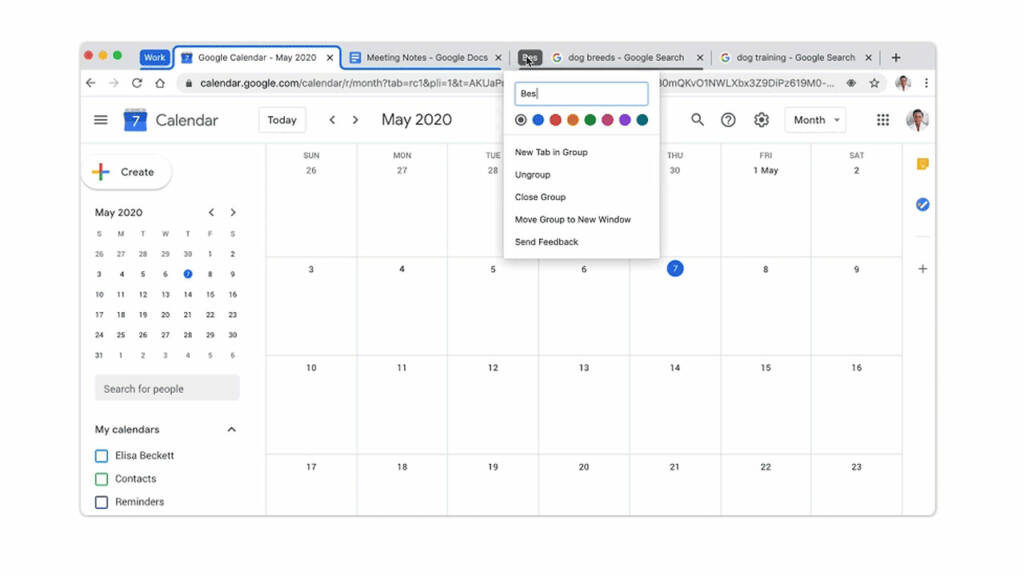
Task: Click the Chrome profile avatar in toolbar
Action: coord(903,83)
